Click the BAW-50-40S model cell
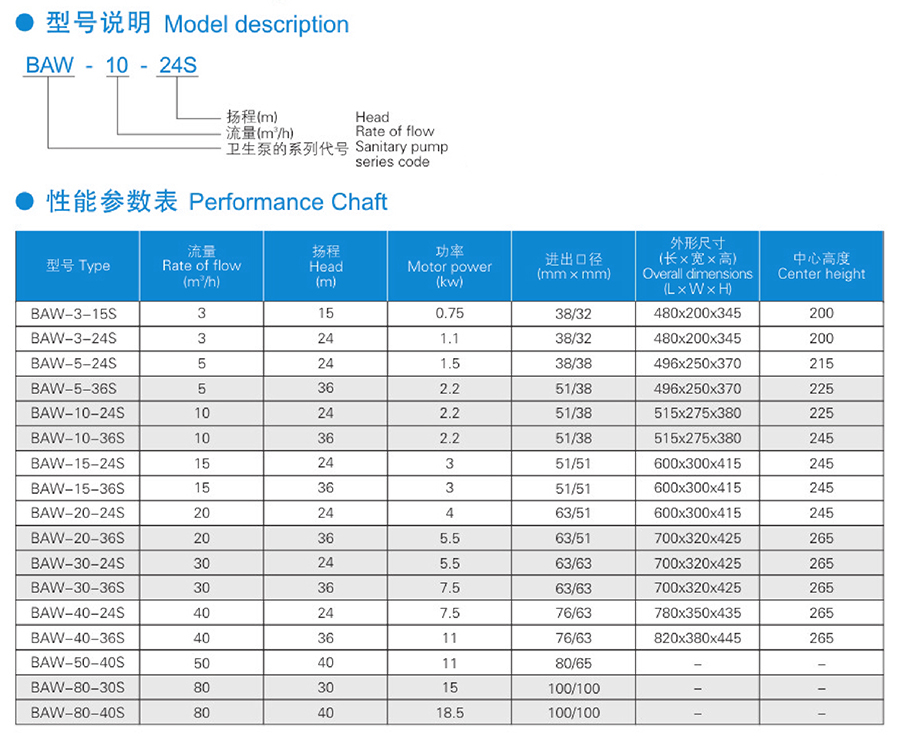The height and width of the screenshot is (740, 900). click(x=78, y=663)
